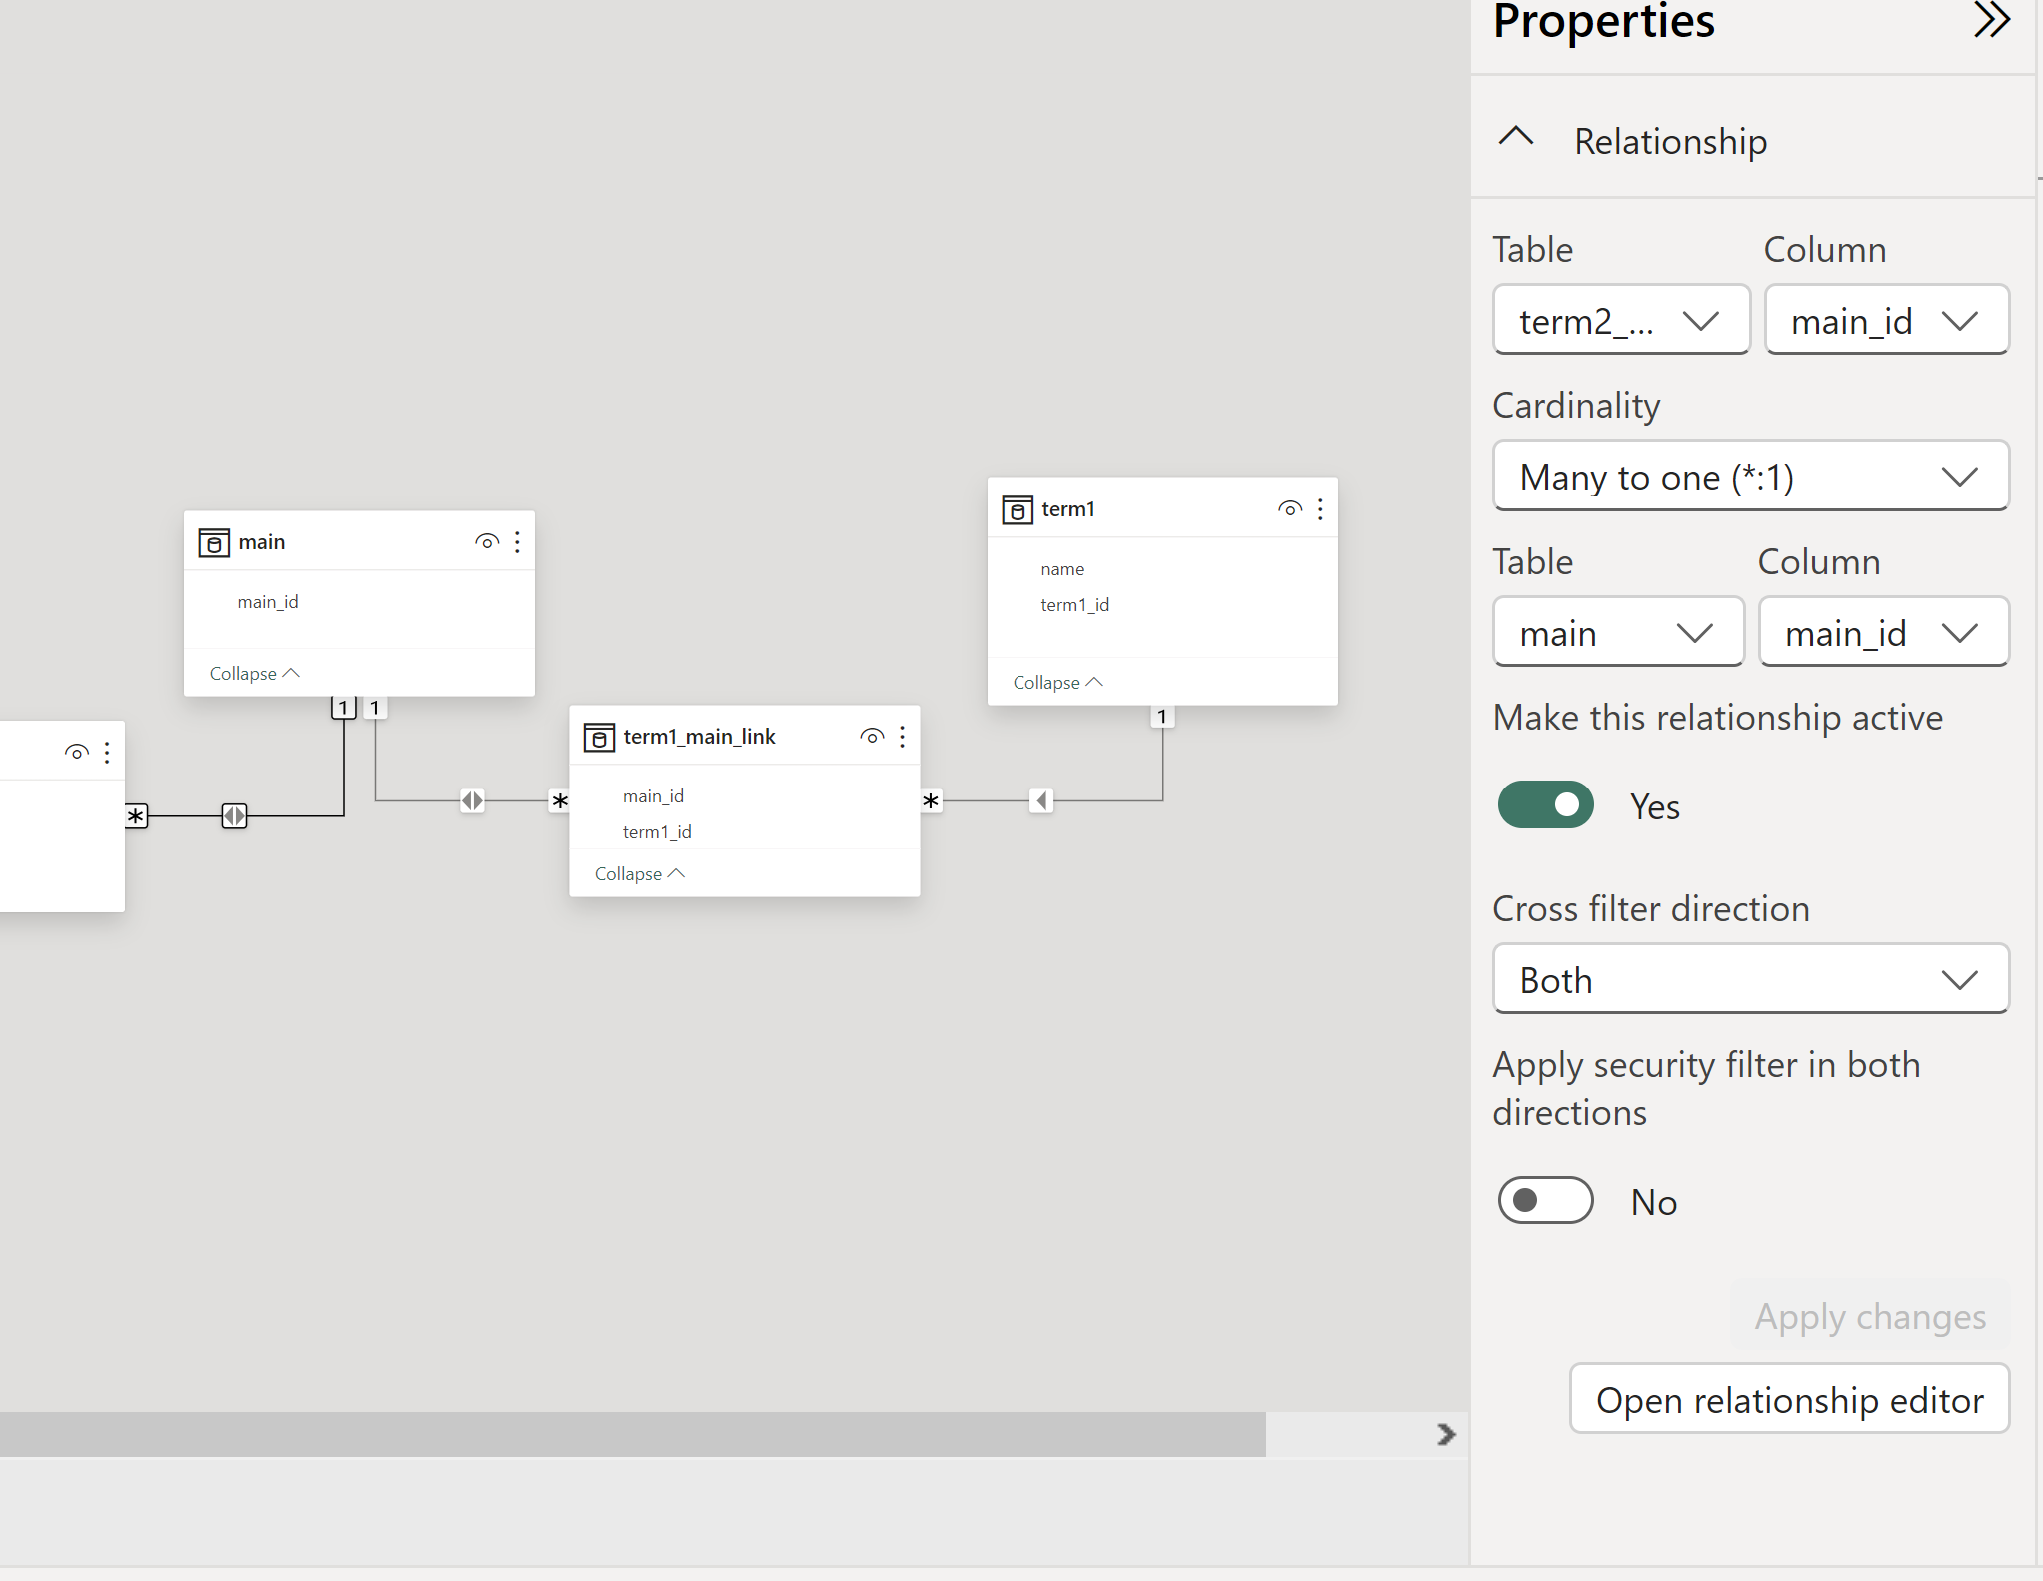The height and width of the screenshot is (1581, 2043).
Task: Collapse the Relationship section chevron
Action: (x=1516, y=137)
